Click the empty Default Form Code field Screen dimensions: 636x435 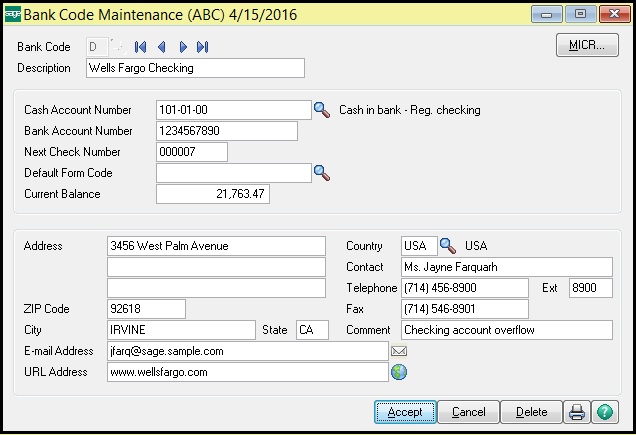point(234,173)
